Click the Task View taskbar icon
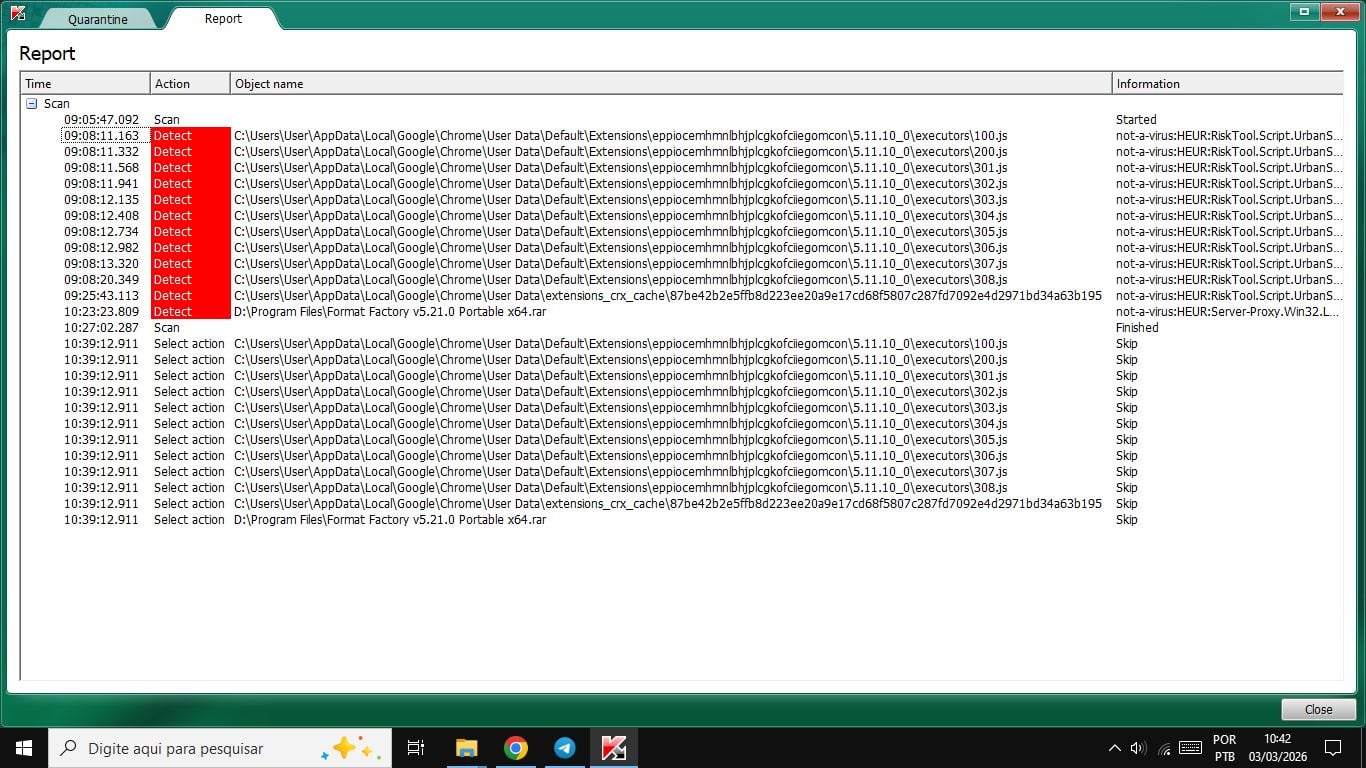The image size is (1366, 768). click(416, 748)
